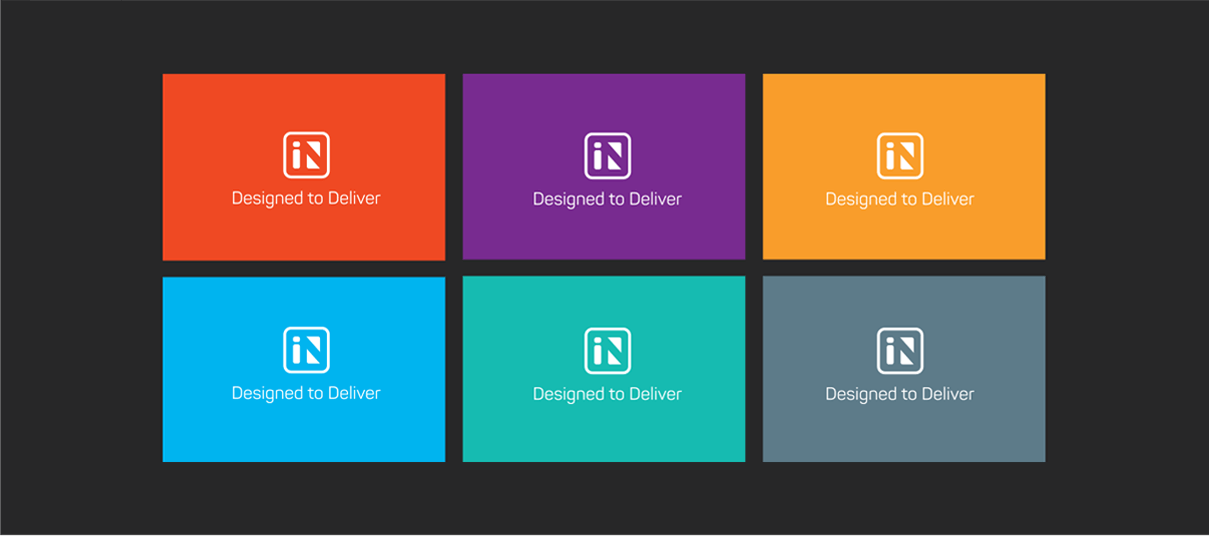Click "Designed to Deliver" on the teal card

pyautogui.click(x=607, y=394)
